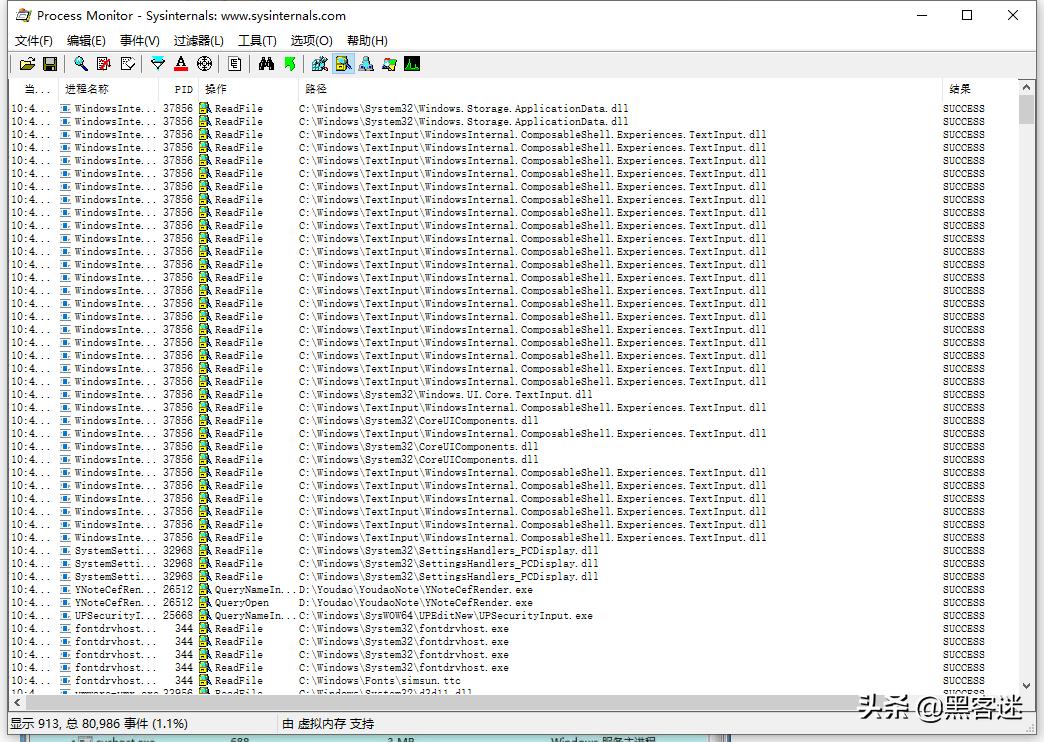This screenshot has height=742, width=1044.
Task: Open the 选项(O) menu
Action: (x=311, y=41)
